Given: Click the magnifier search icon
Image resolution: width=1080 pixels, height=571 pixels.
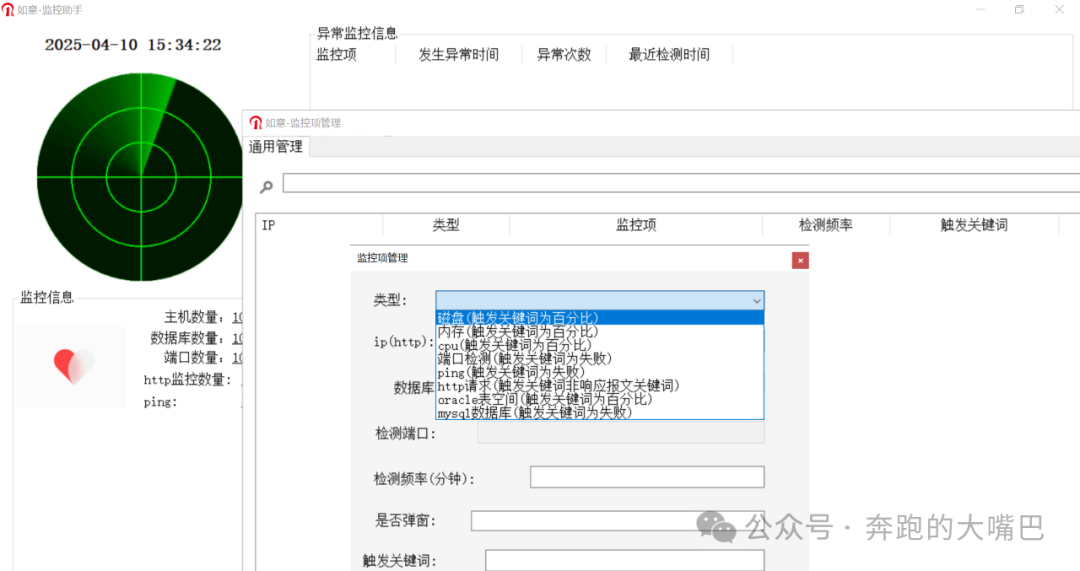Looking at the screenshot, I should coord(266,186).
